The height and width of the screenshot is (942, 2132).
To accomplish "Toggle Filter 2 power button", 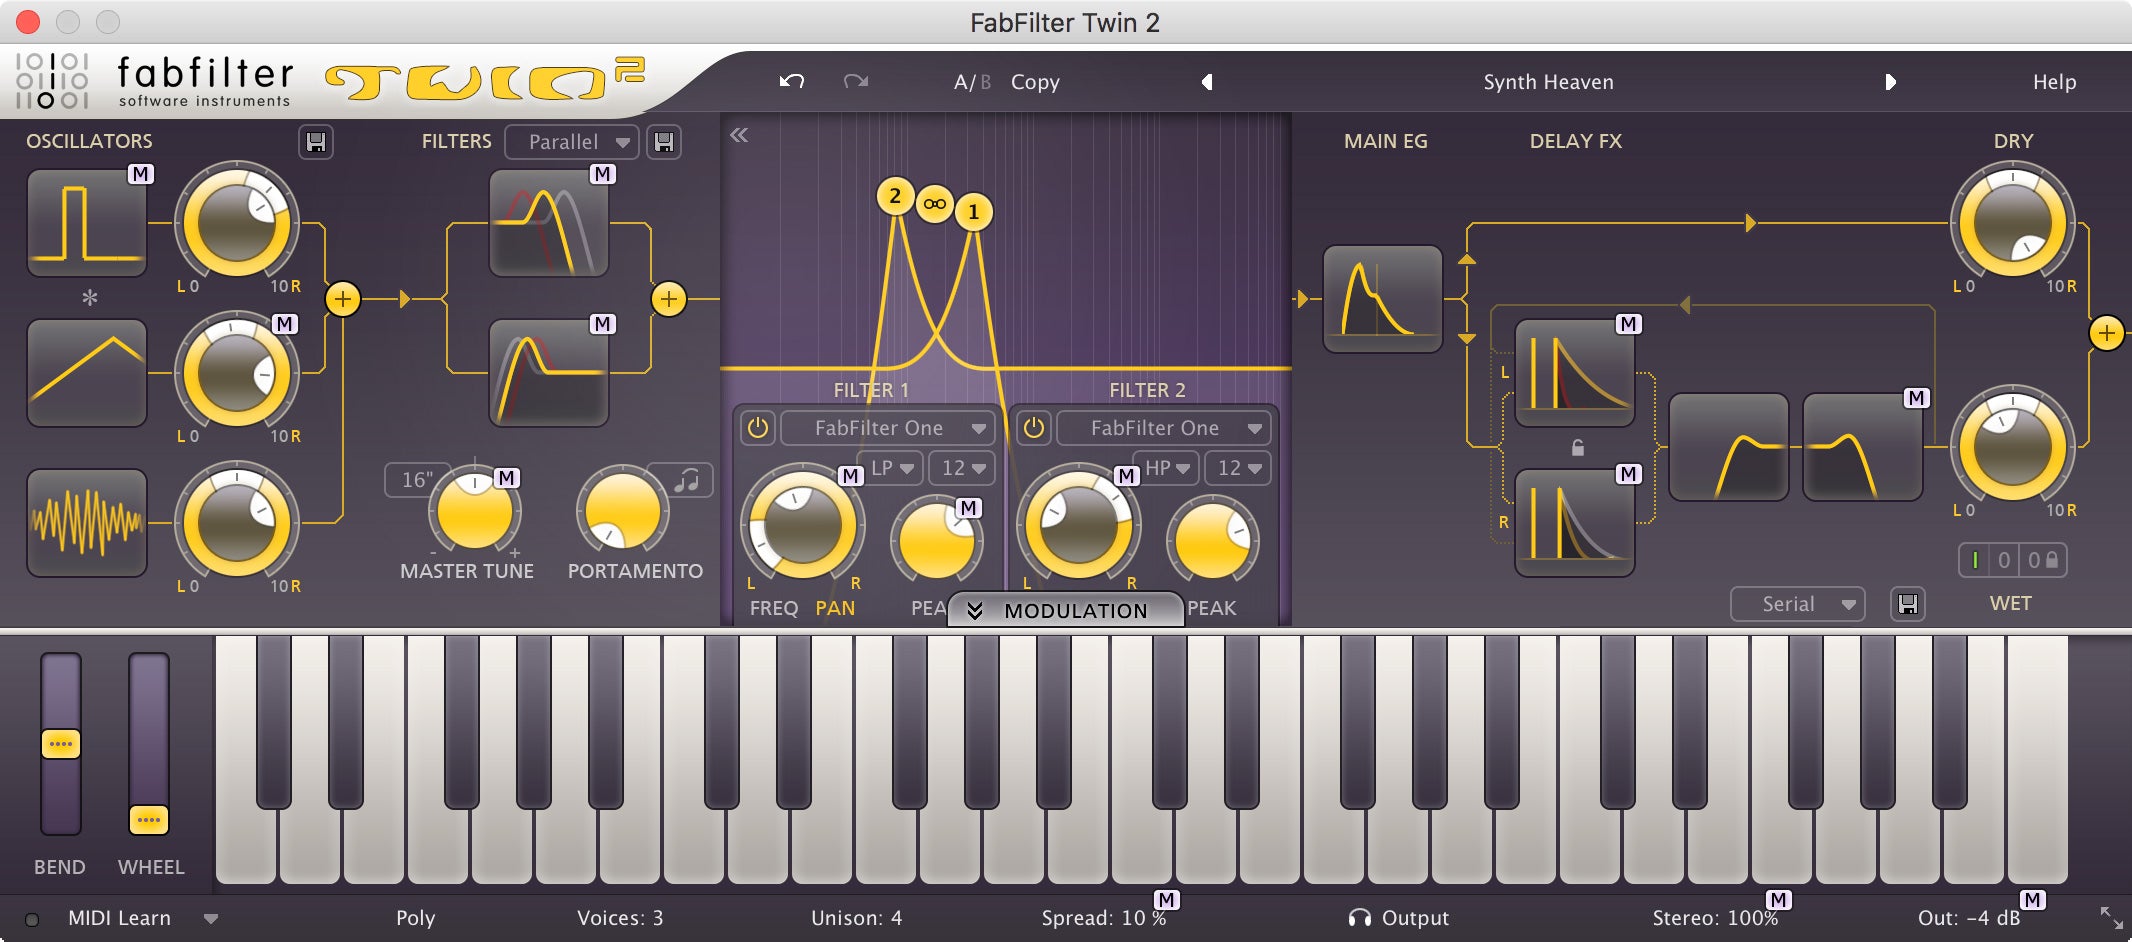I will pyautogui.click(x=1034, y=428).
